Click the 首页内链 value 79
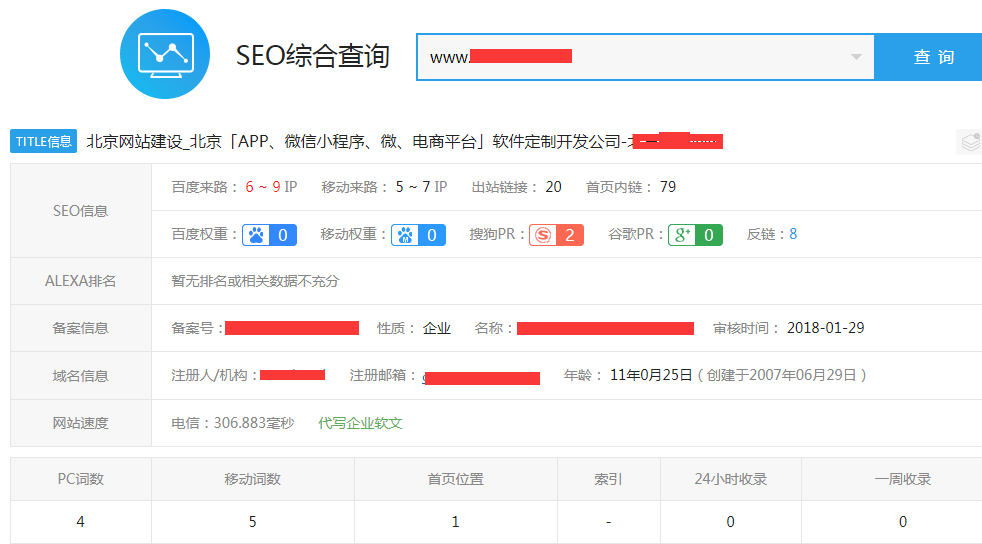982x544 pixels. [668, 187]
